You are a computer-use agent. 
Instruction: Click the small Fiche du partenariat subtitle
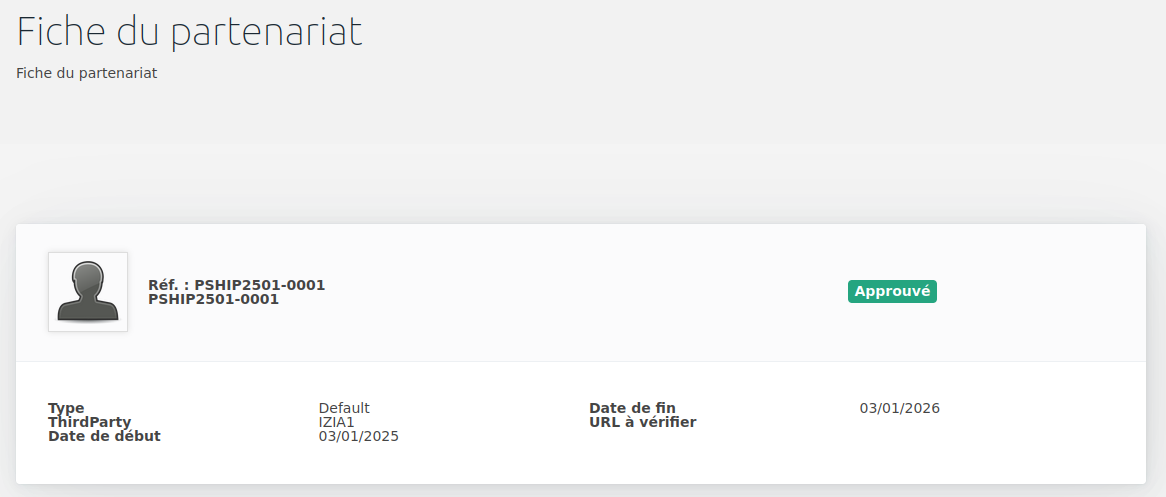click(86, 74)
